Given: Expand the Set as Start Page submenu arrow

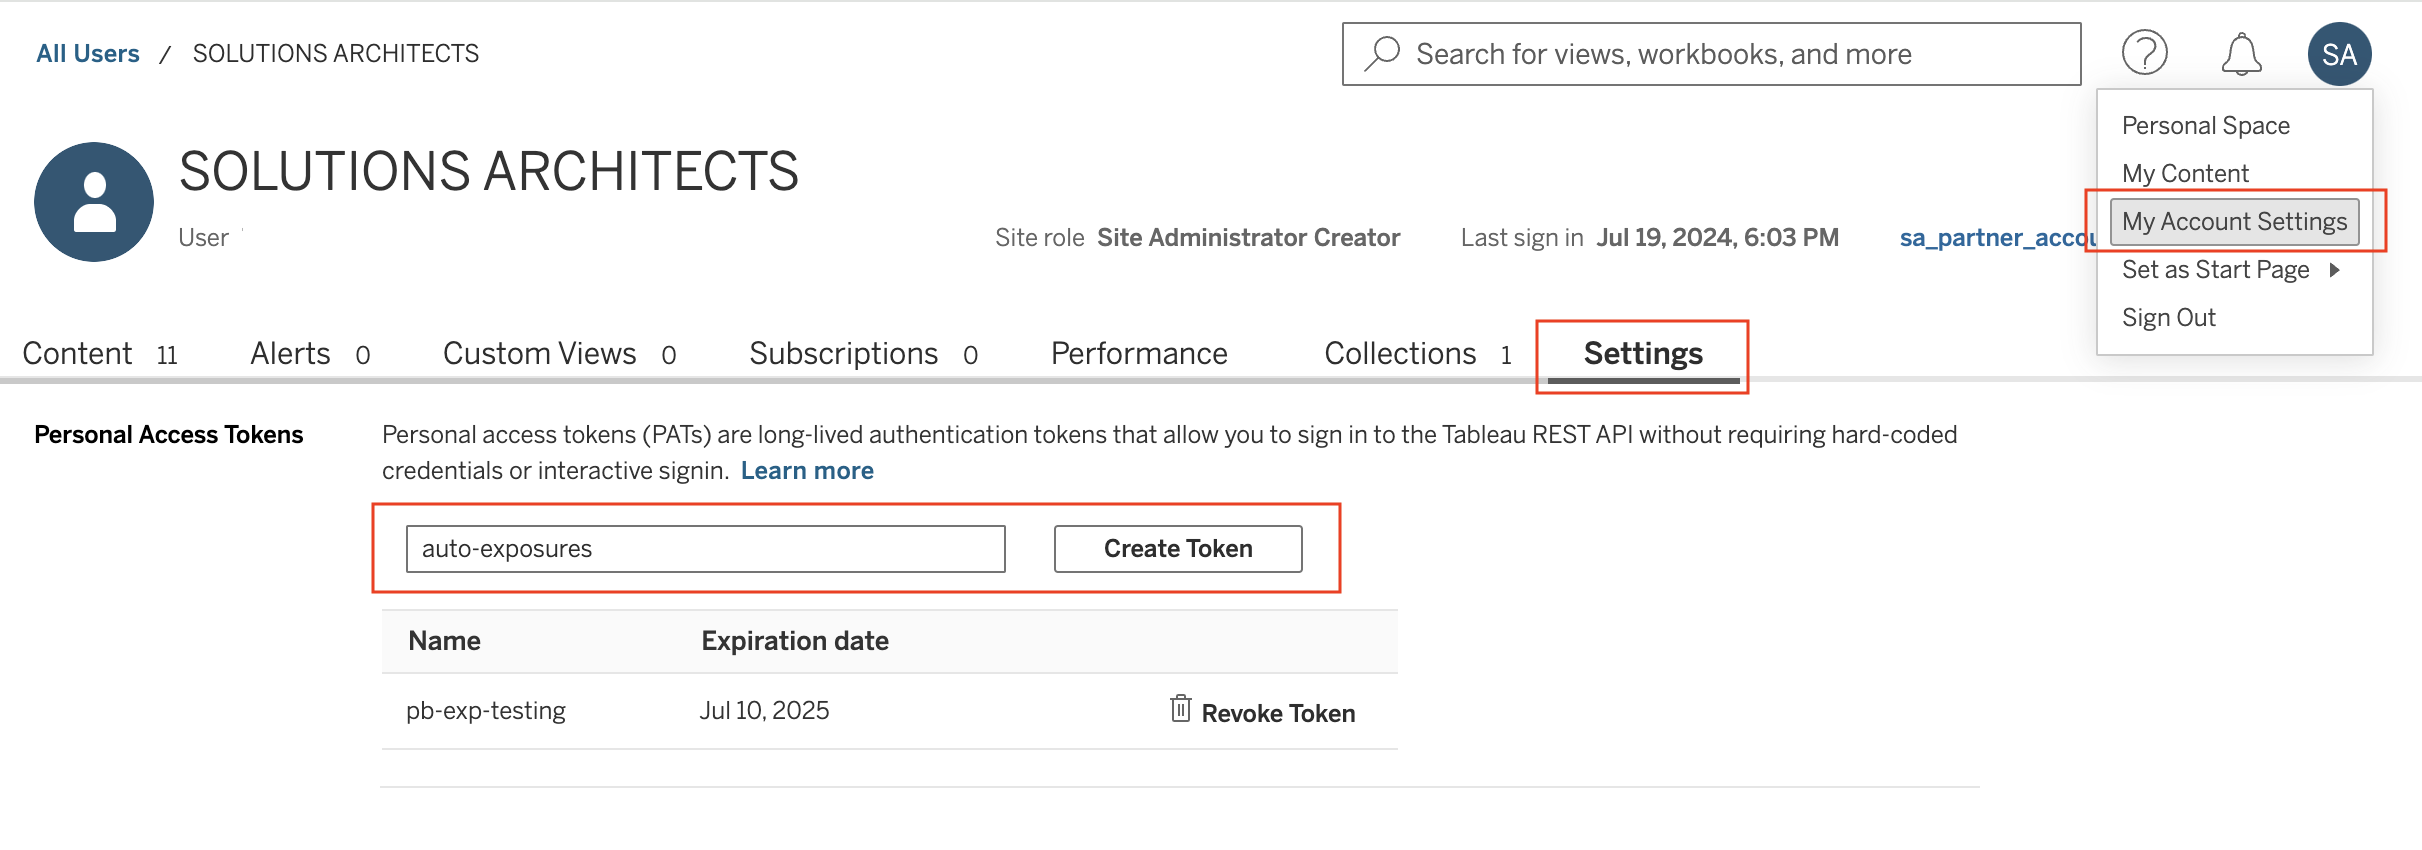Looking at the screenshot, I should 2334,270.
